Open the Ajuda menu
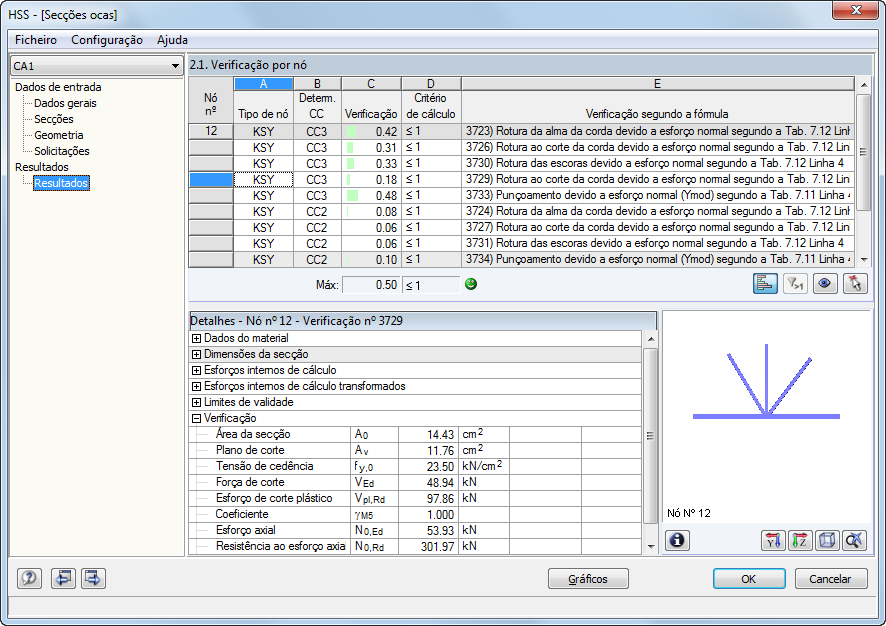 pos(172,40)
